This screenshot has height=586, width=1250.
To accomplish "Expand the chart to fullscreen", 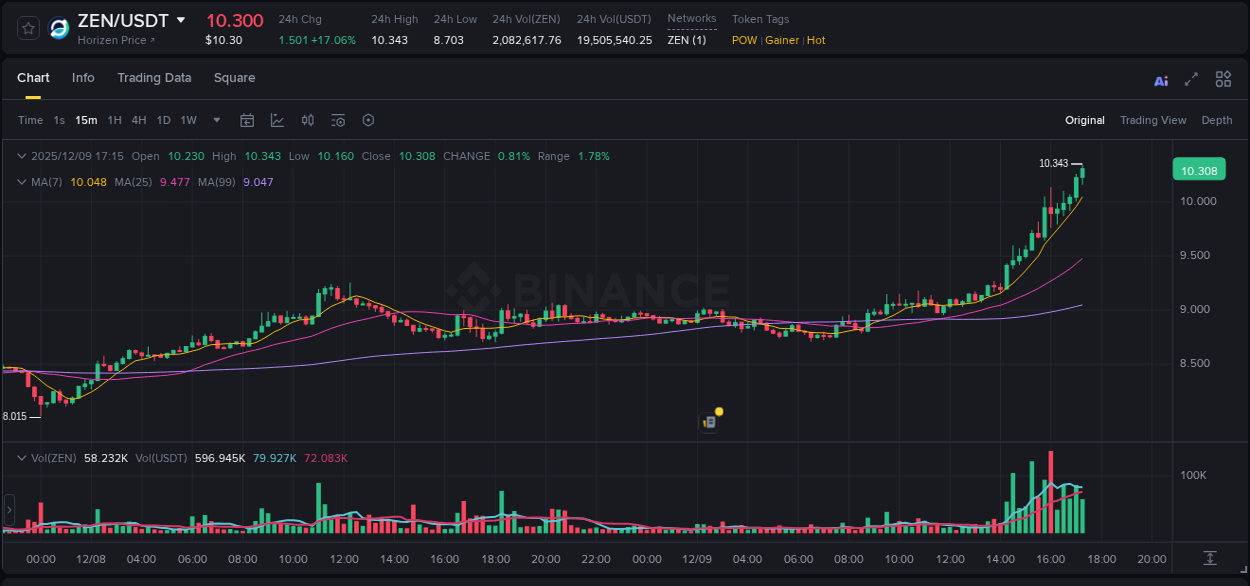I will tap(1190, 79).
